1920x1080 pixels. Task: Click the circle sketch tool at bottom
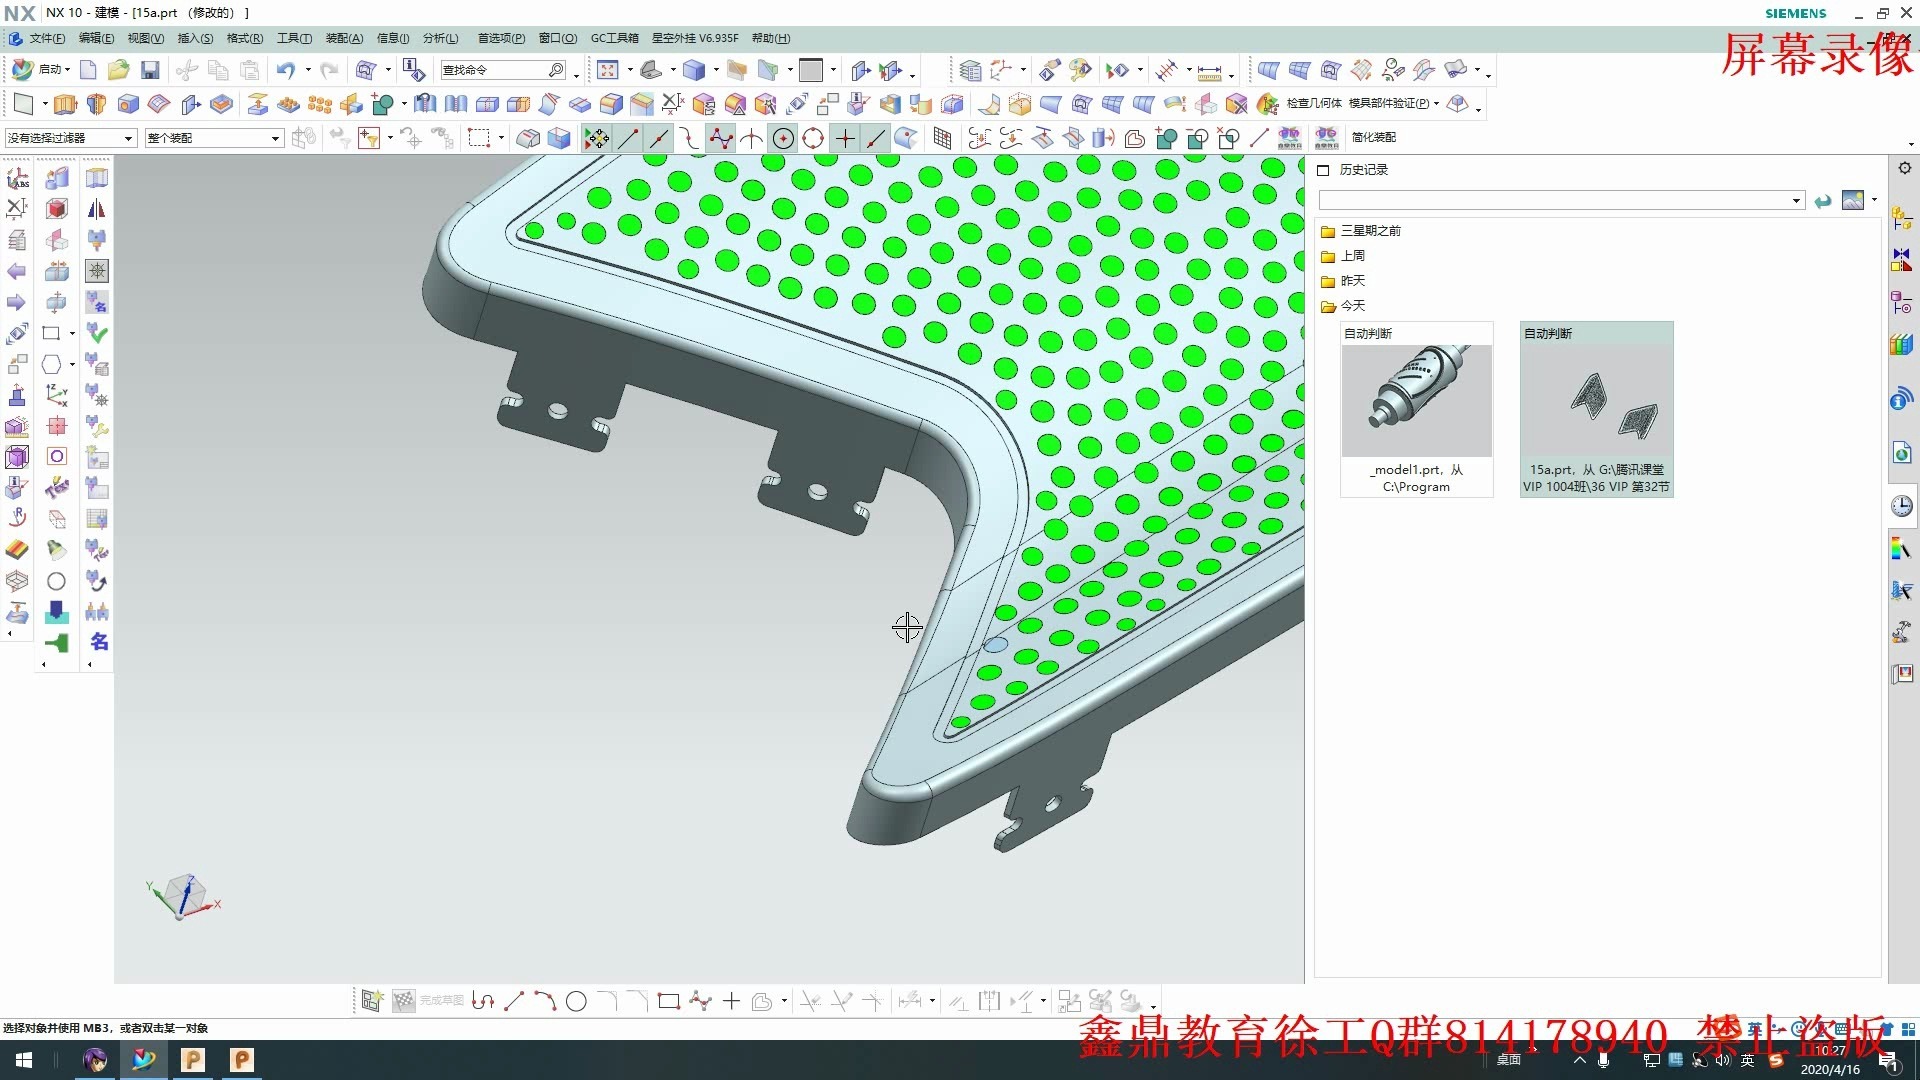[x=576, y=1001]
